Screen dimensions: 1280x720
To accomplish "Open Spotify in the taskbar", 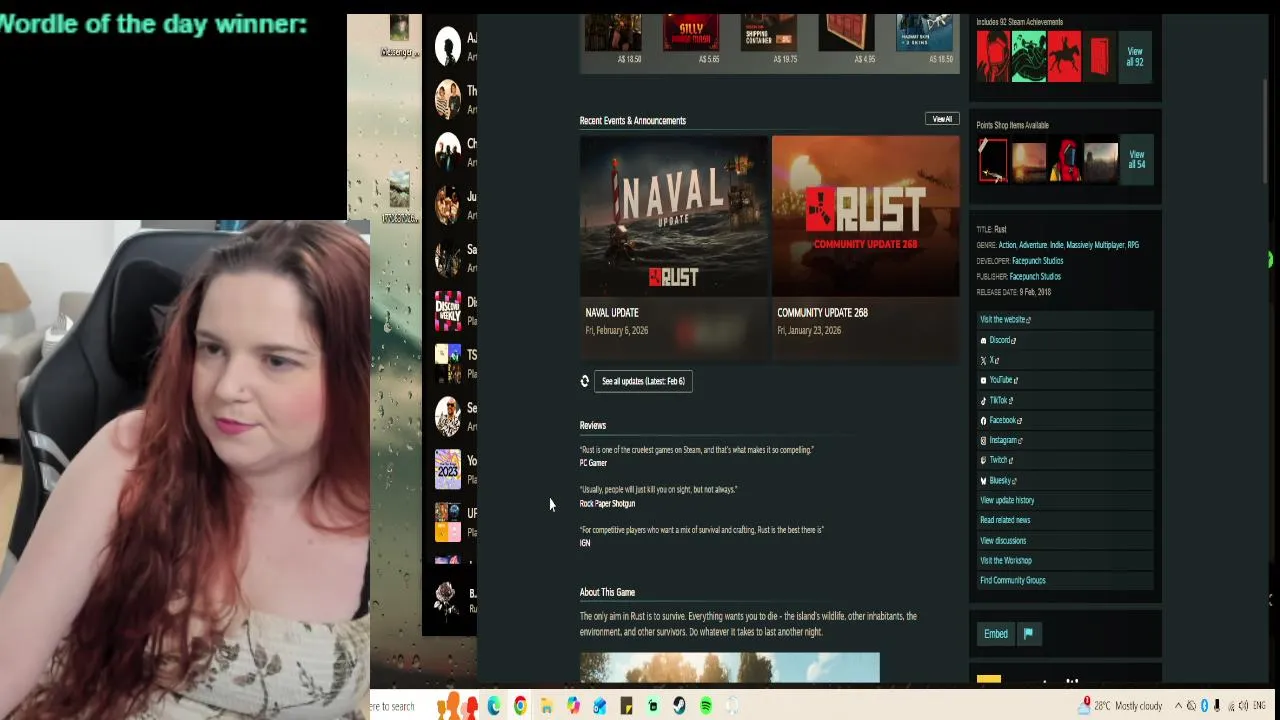I will point(706,706).
